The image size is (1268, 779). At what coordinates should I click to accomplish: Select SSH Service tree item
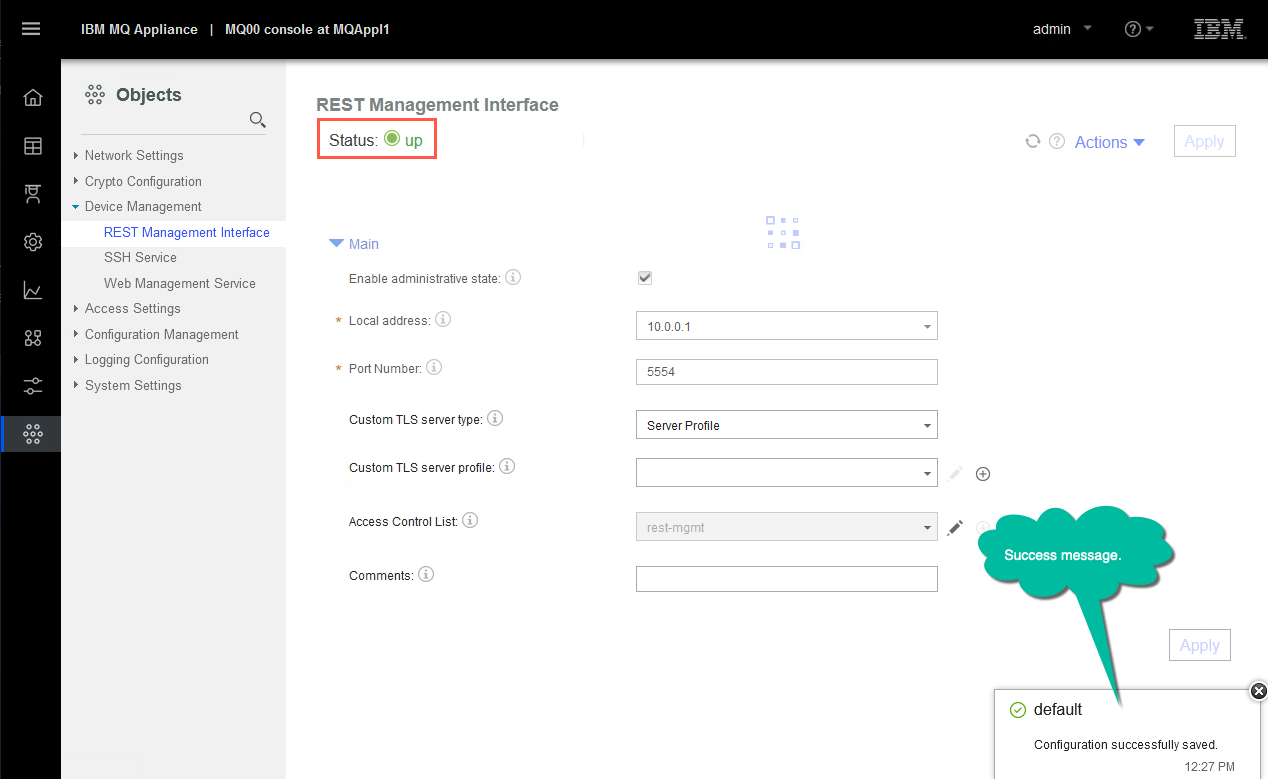point(140,257)
